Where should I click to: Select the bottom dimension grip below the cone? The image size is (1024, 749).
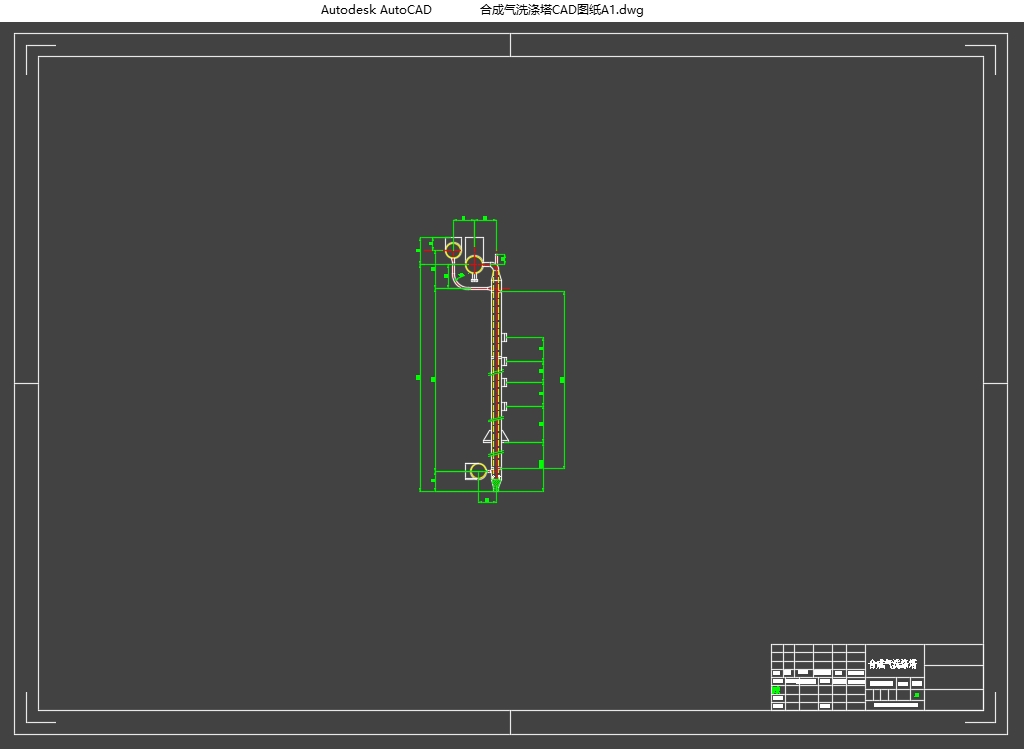(x=486, y=501)
